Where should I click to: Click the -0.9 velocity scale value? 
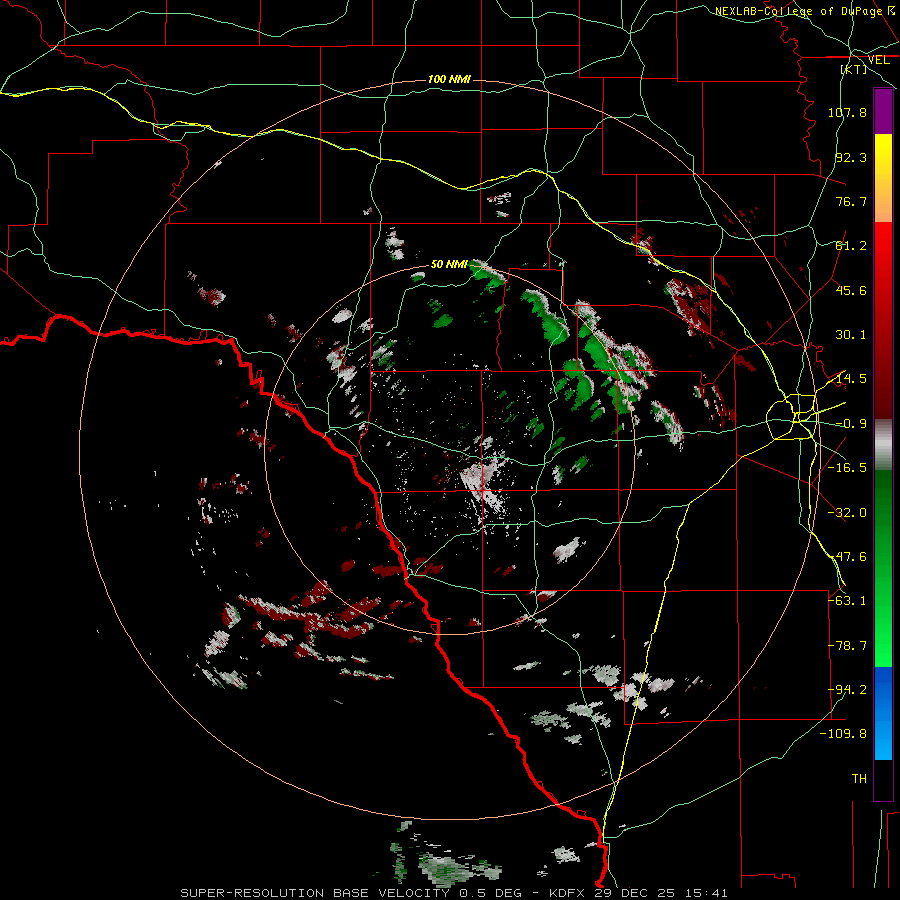(851, 424)
